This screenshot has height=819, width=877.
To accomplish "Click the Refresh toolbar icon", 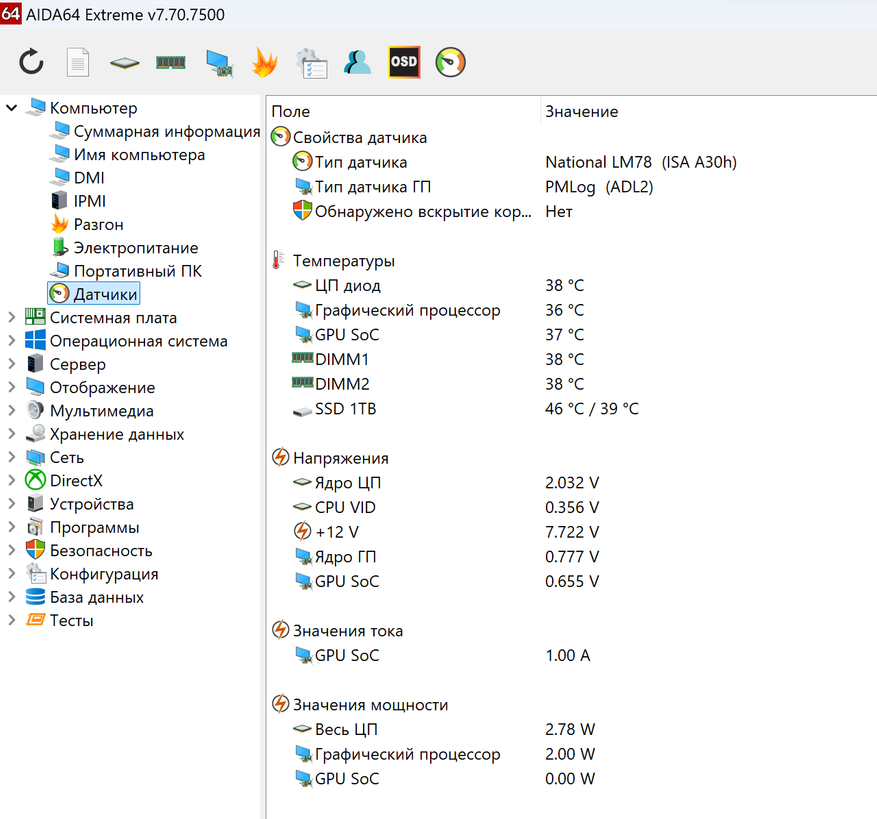I will 32,63.
